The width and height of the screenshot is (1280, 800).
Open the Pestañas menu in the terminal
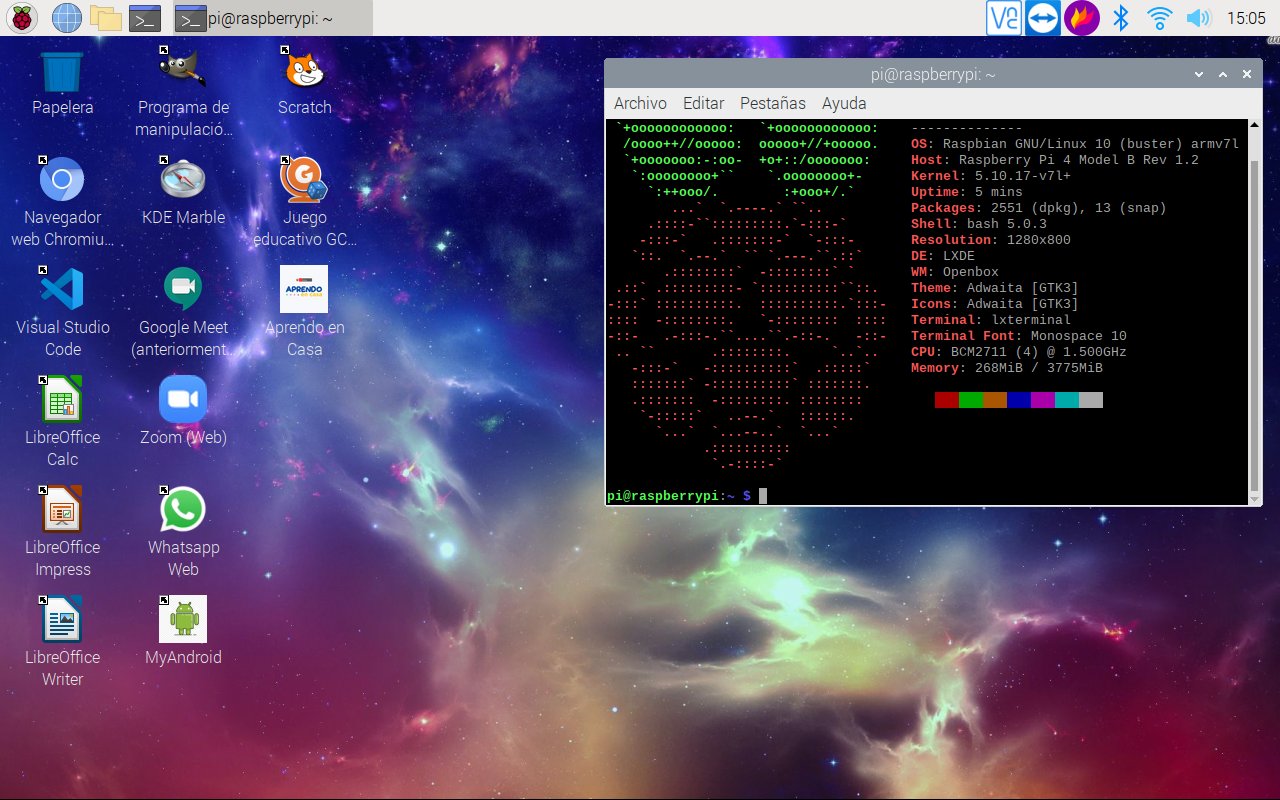coord(772,103)
